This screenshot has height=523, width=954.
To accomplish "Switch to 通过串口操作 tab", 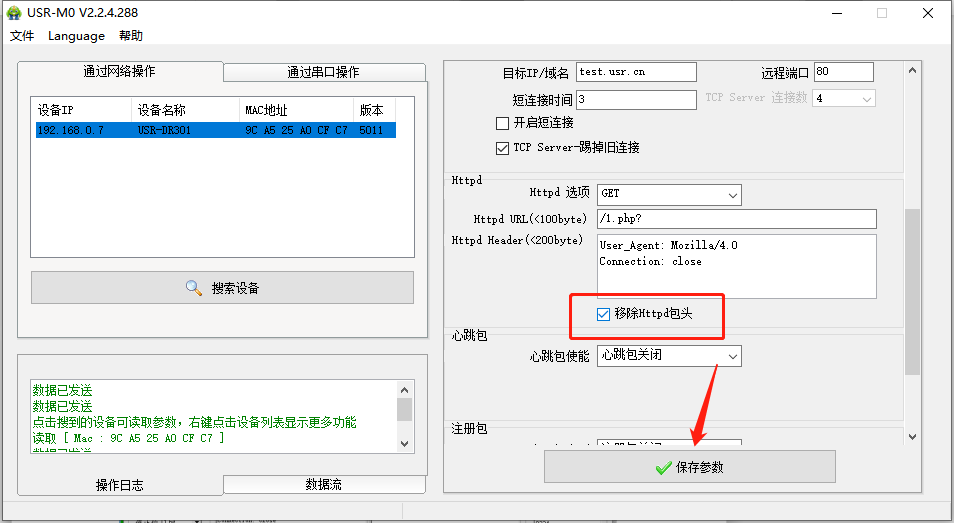I will pos(323,72).
